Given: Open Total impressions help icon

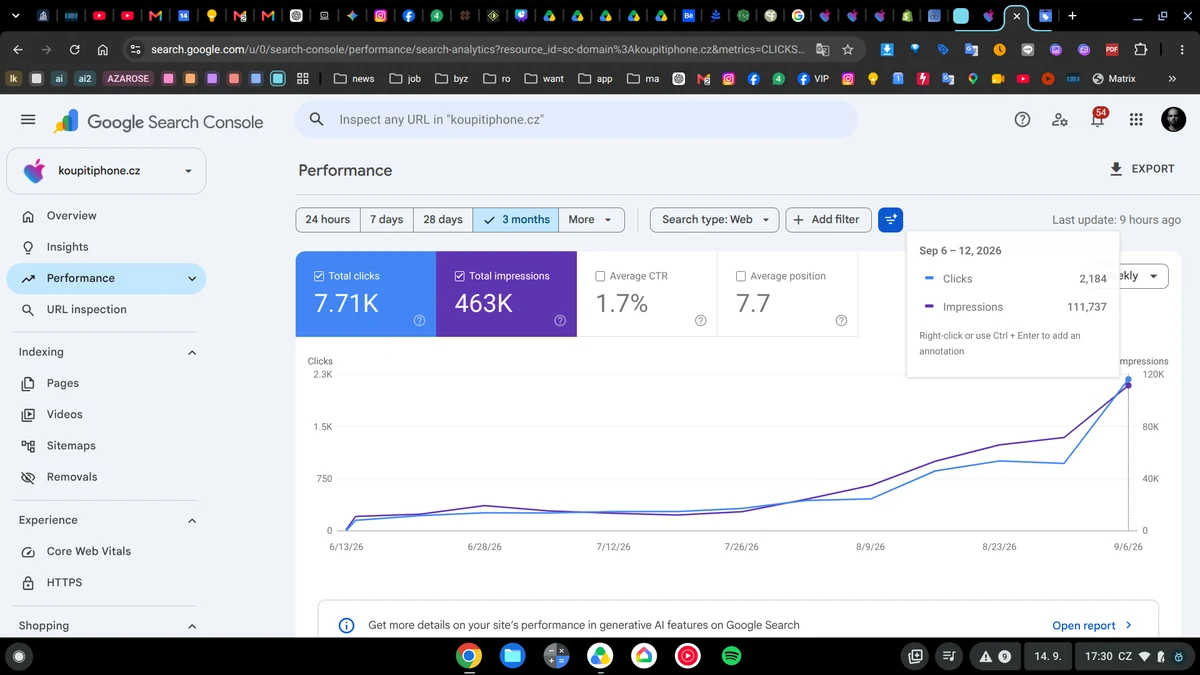Looking at the screenshot, I should (x=560, y=321).
